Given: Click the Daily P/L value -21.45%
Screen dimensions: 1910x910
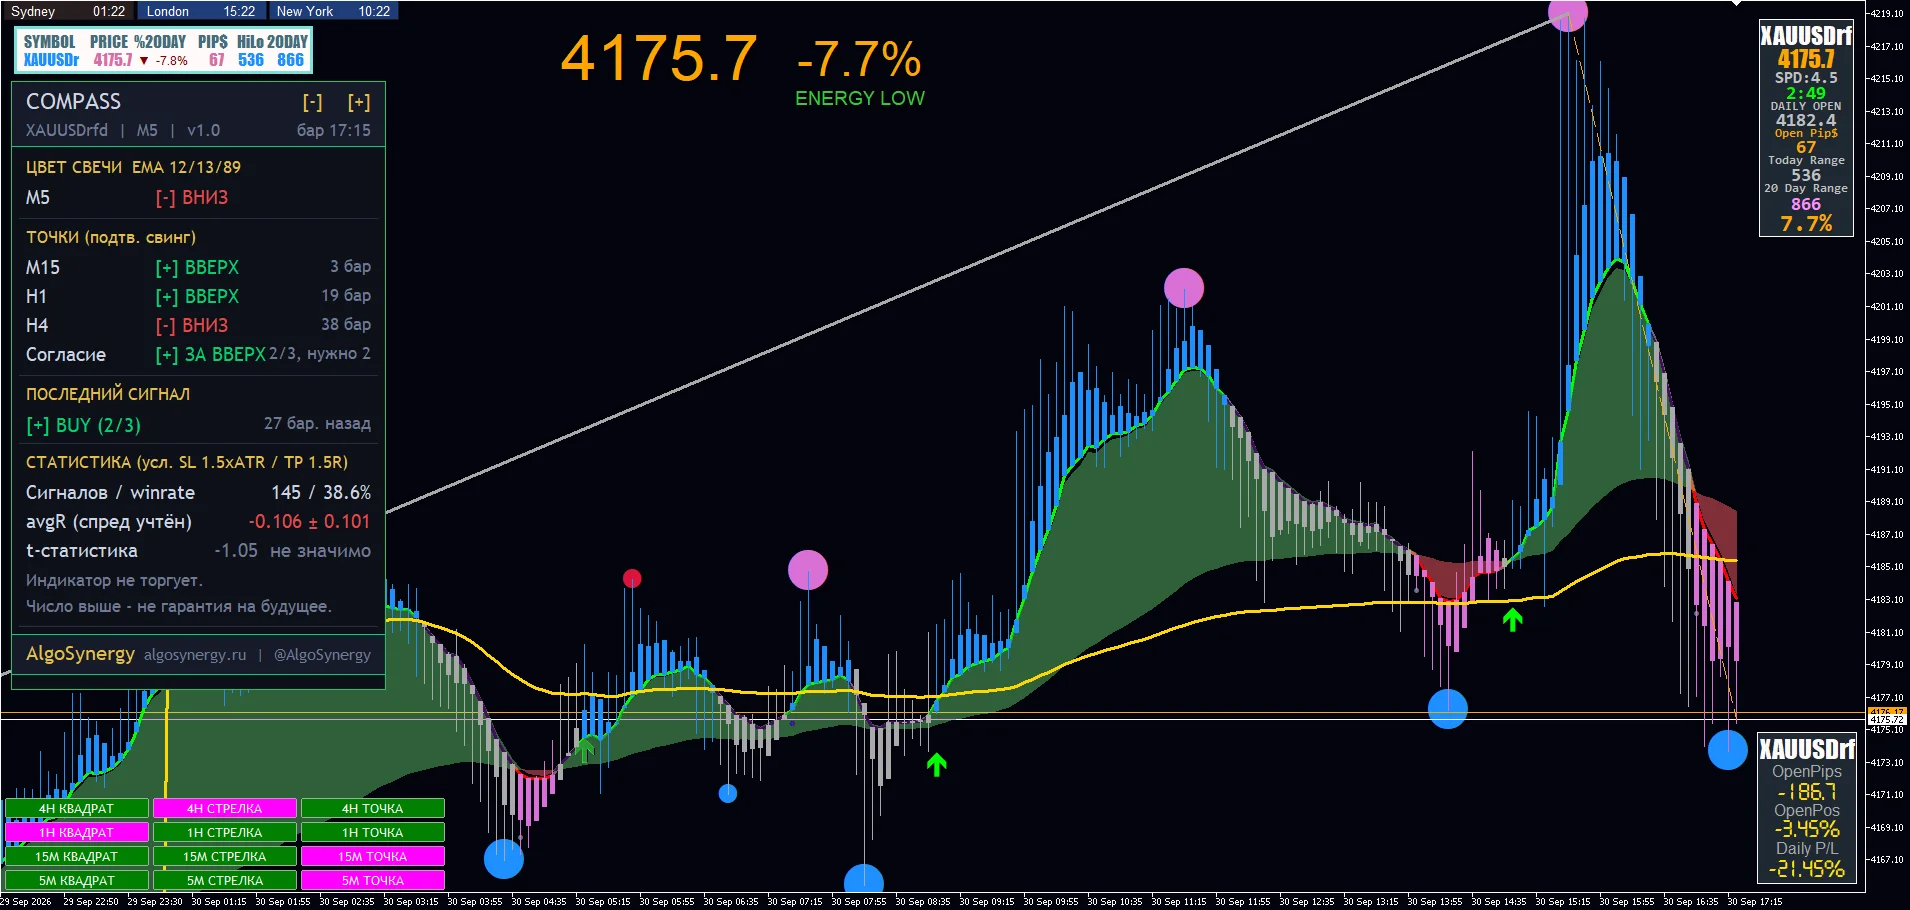Looking at the screenshot, I should point(1806,869).
